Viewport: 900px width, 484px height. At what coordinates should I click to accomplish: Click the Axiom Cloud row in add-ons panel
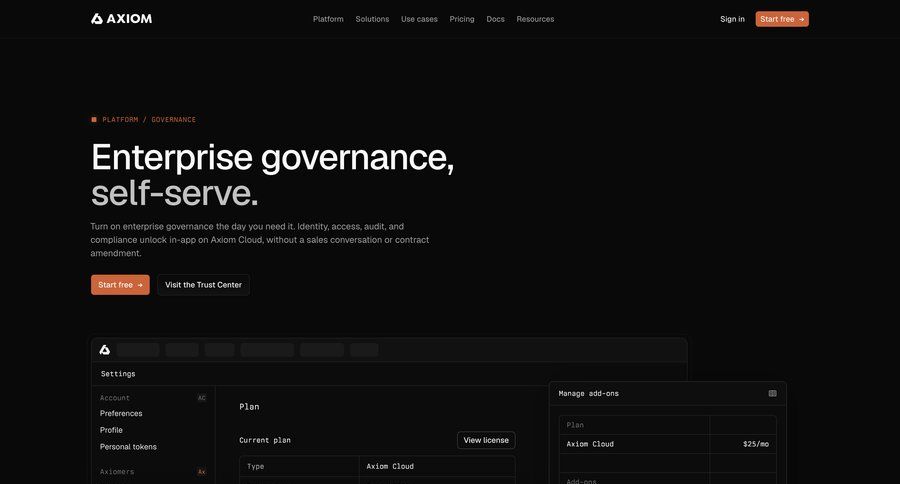point(668,444)
